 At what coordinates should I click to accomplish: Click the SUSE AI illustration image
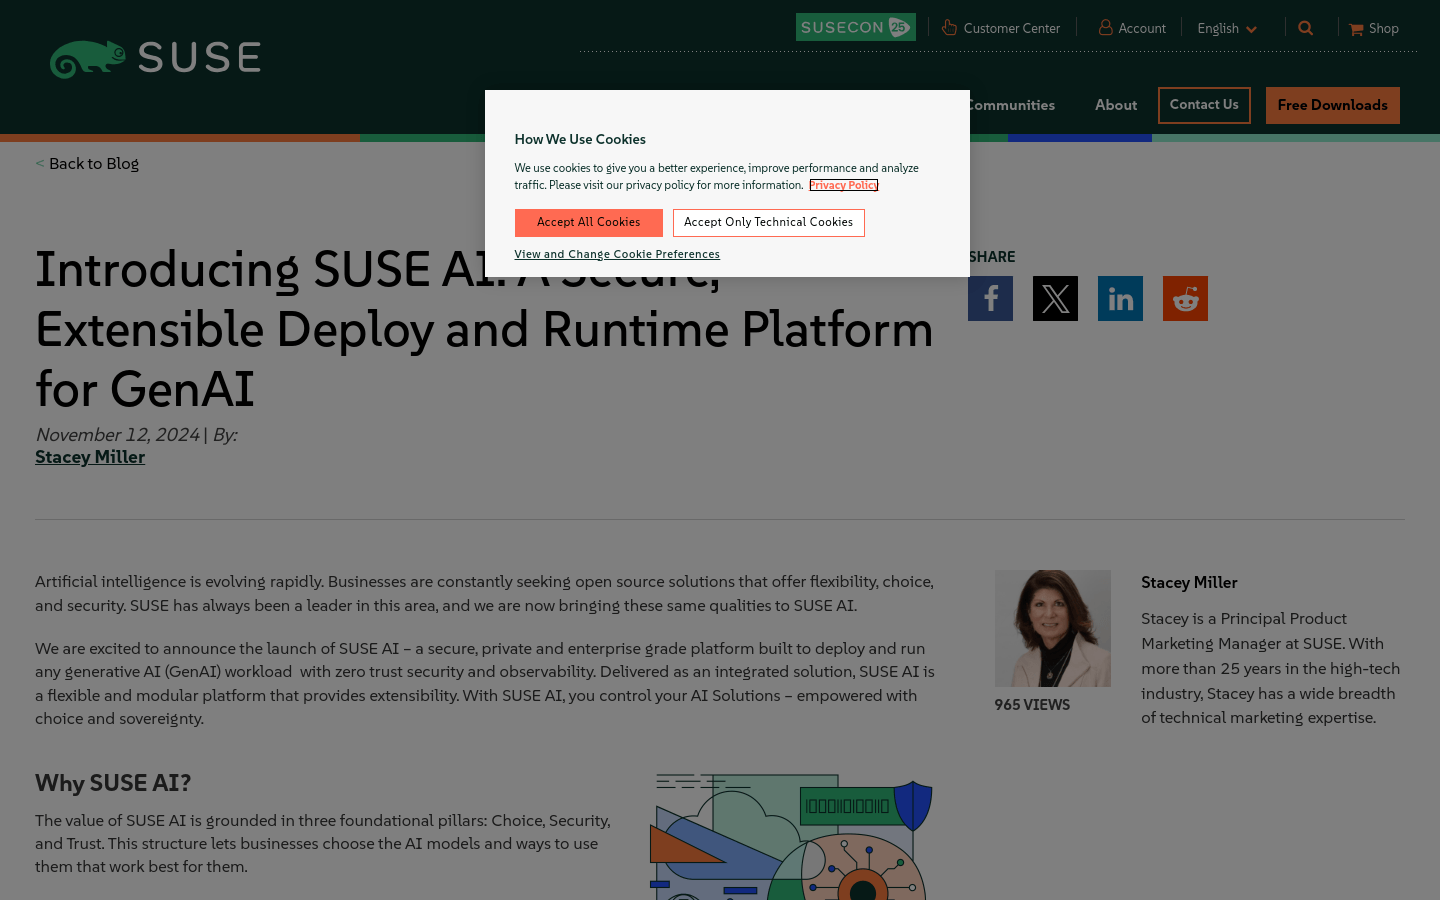click(792, 836)
